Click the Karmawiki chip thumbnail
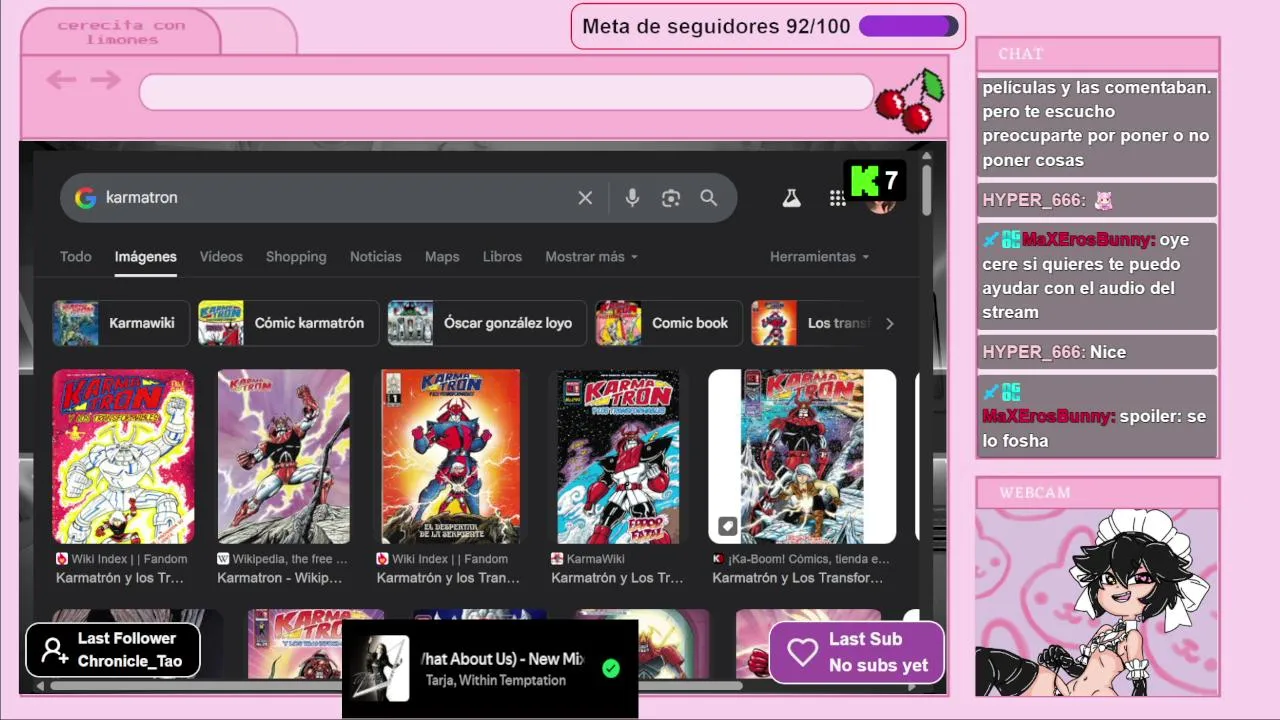 point(76,323)
